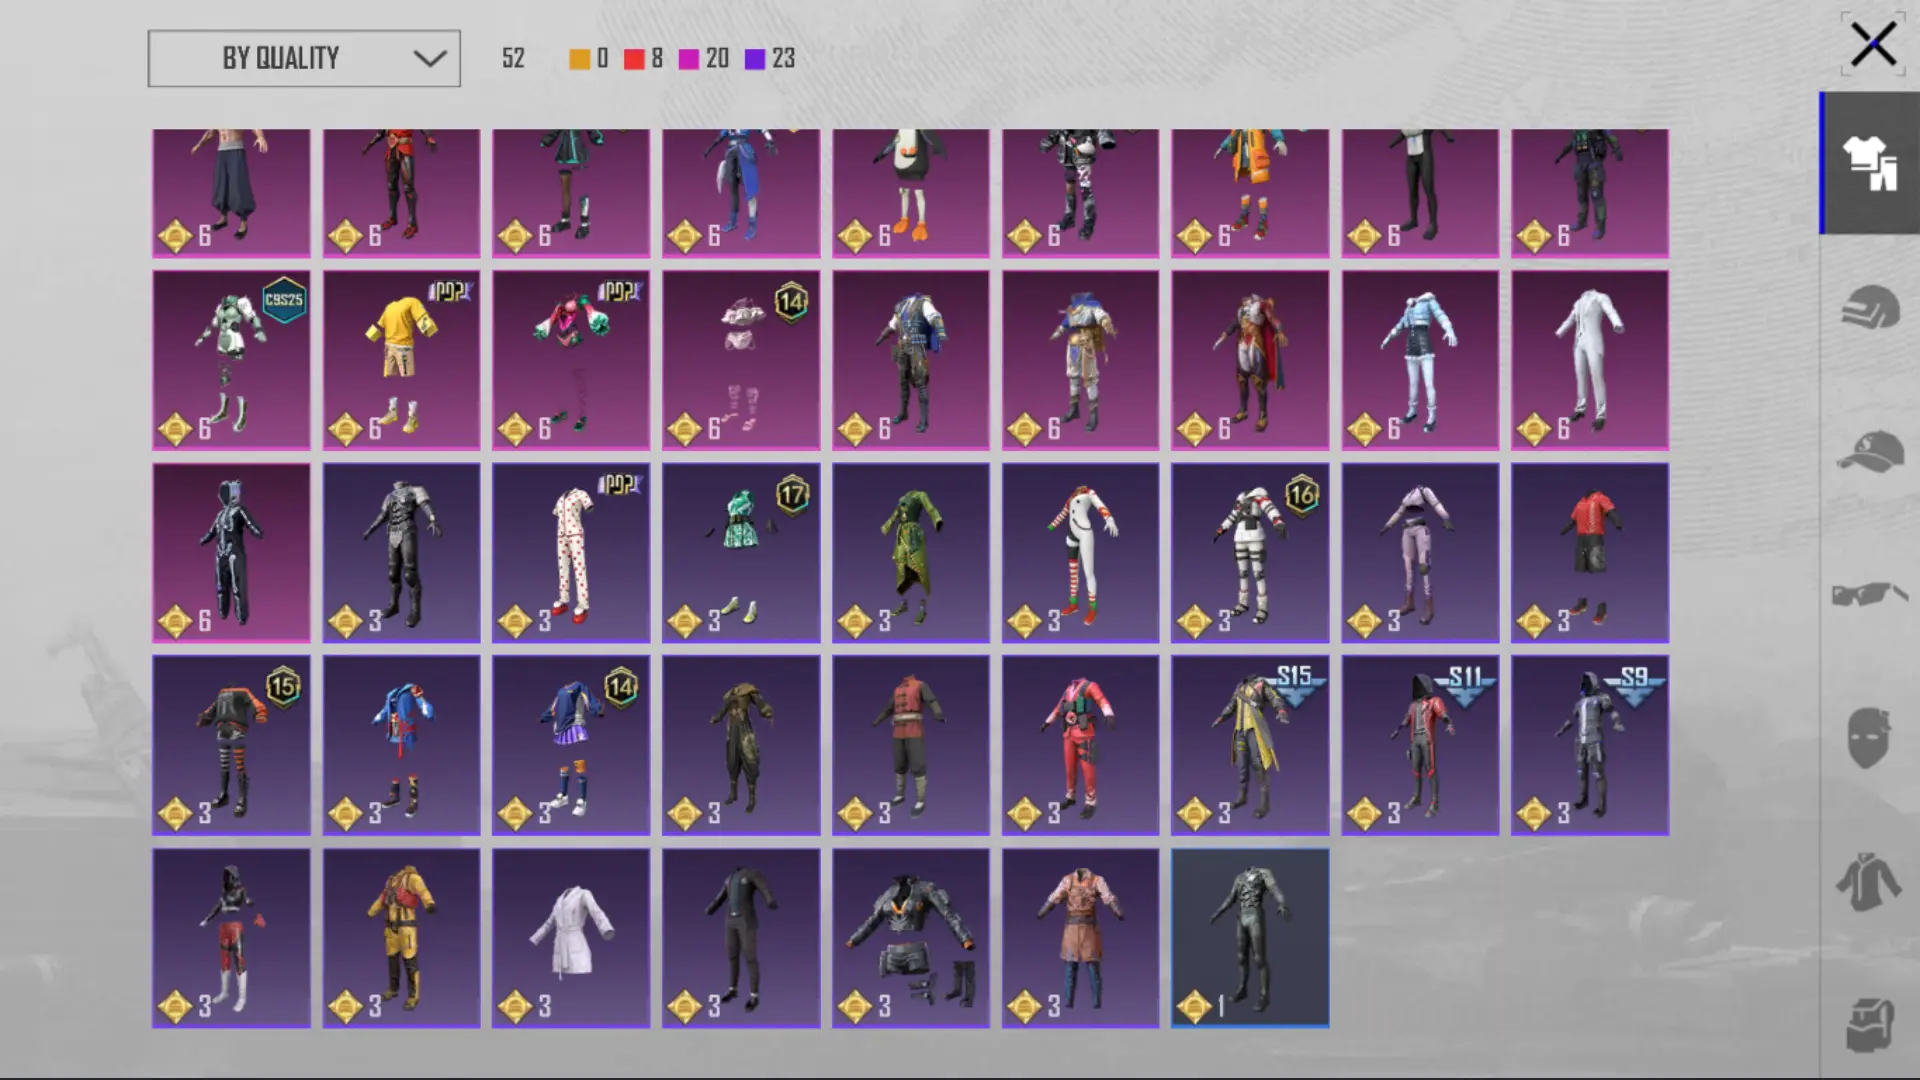The image size is (1920, 1080).
Task: Open the jacket category icon
Action: [x=1870, y=882]
